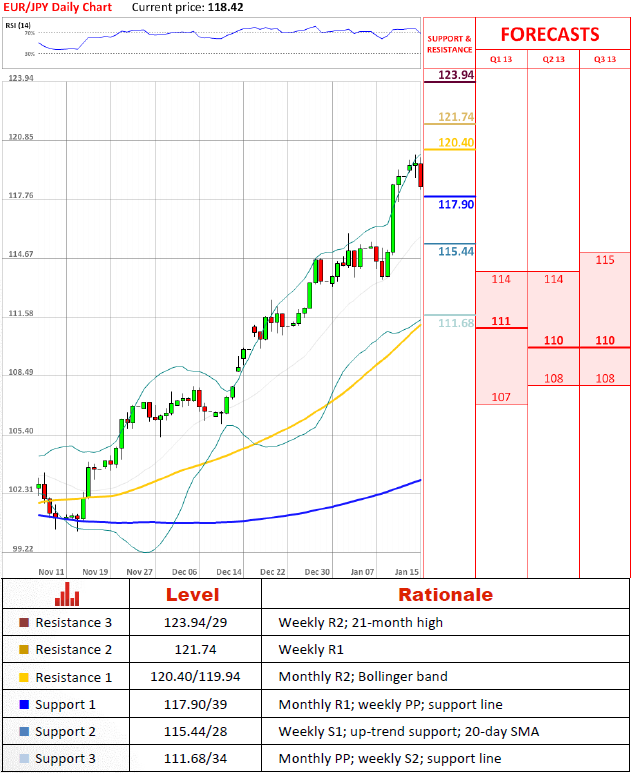
Task: Click the RSI (14) indicator label
Action: (18, 25)
